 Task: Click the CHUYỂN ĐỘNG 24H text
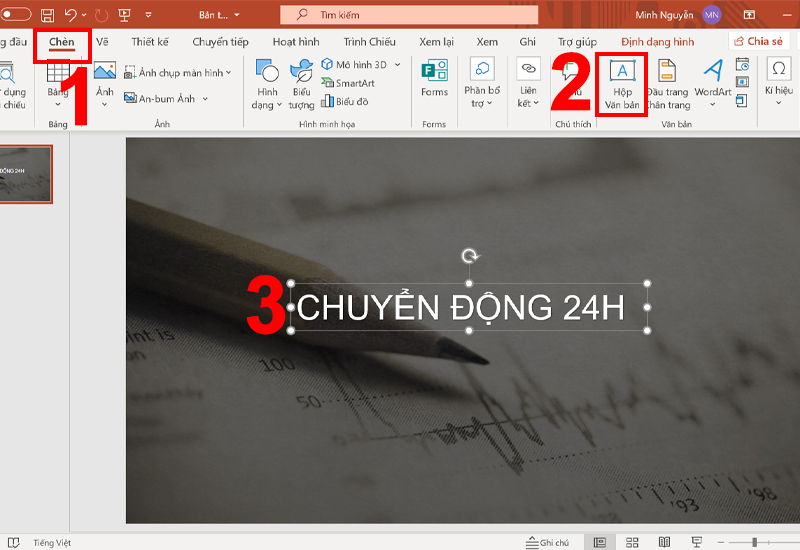pyautogui.click(x=460, y=307)
